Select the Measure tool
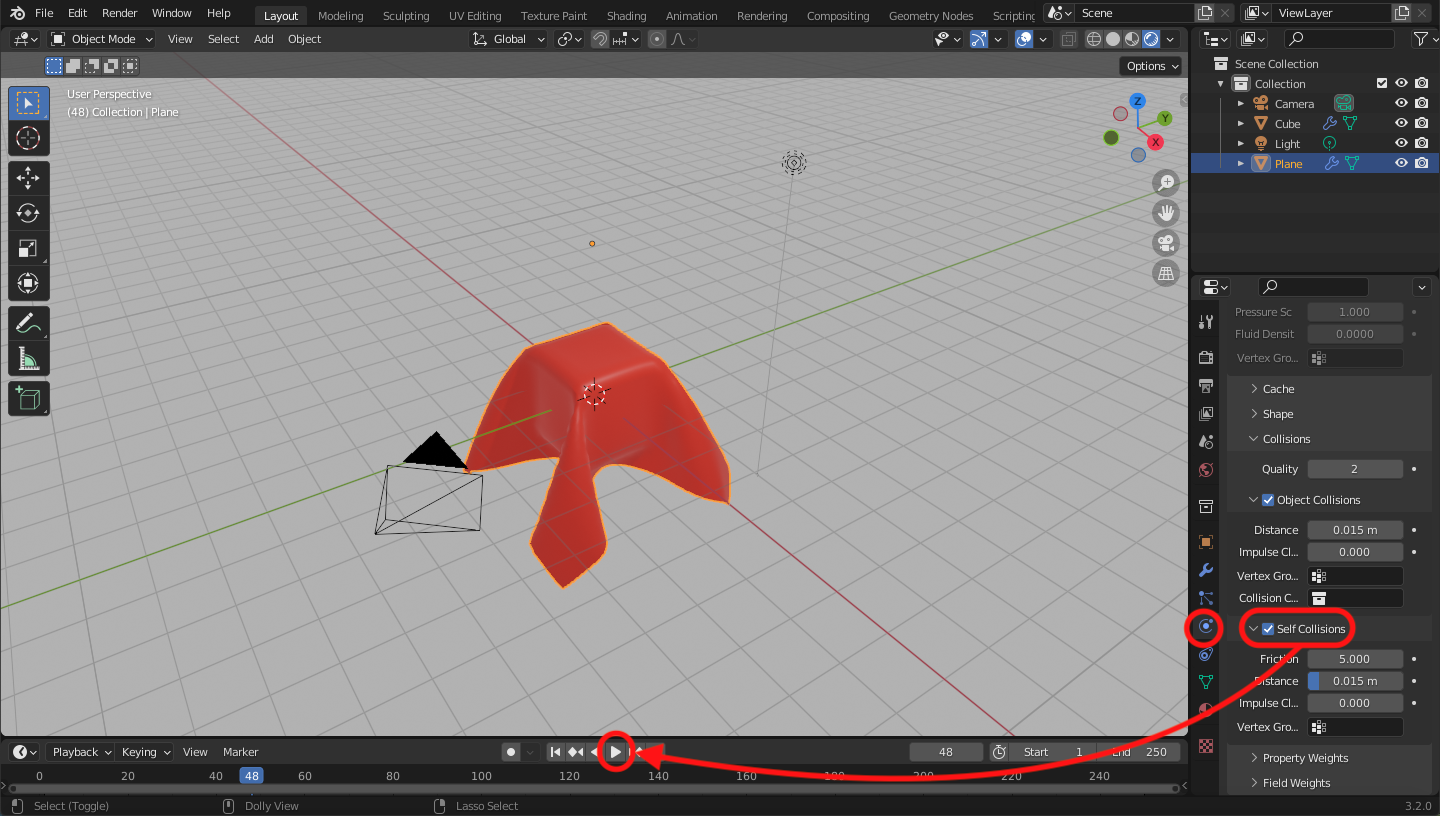The width and height of the screenshot is (1440, 816). [28, 358]
